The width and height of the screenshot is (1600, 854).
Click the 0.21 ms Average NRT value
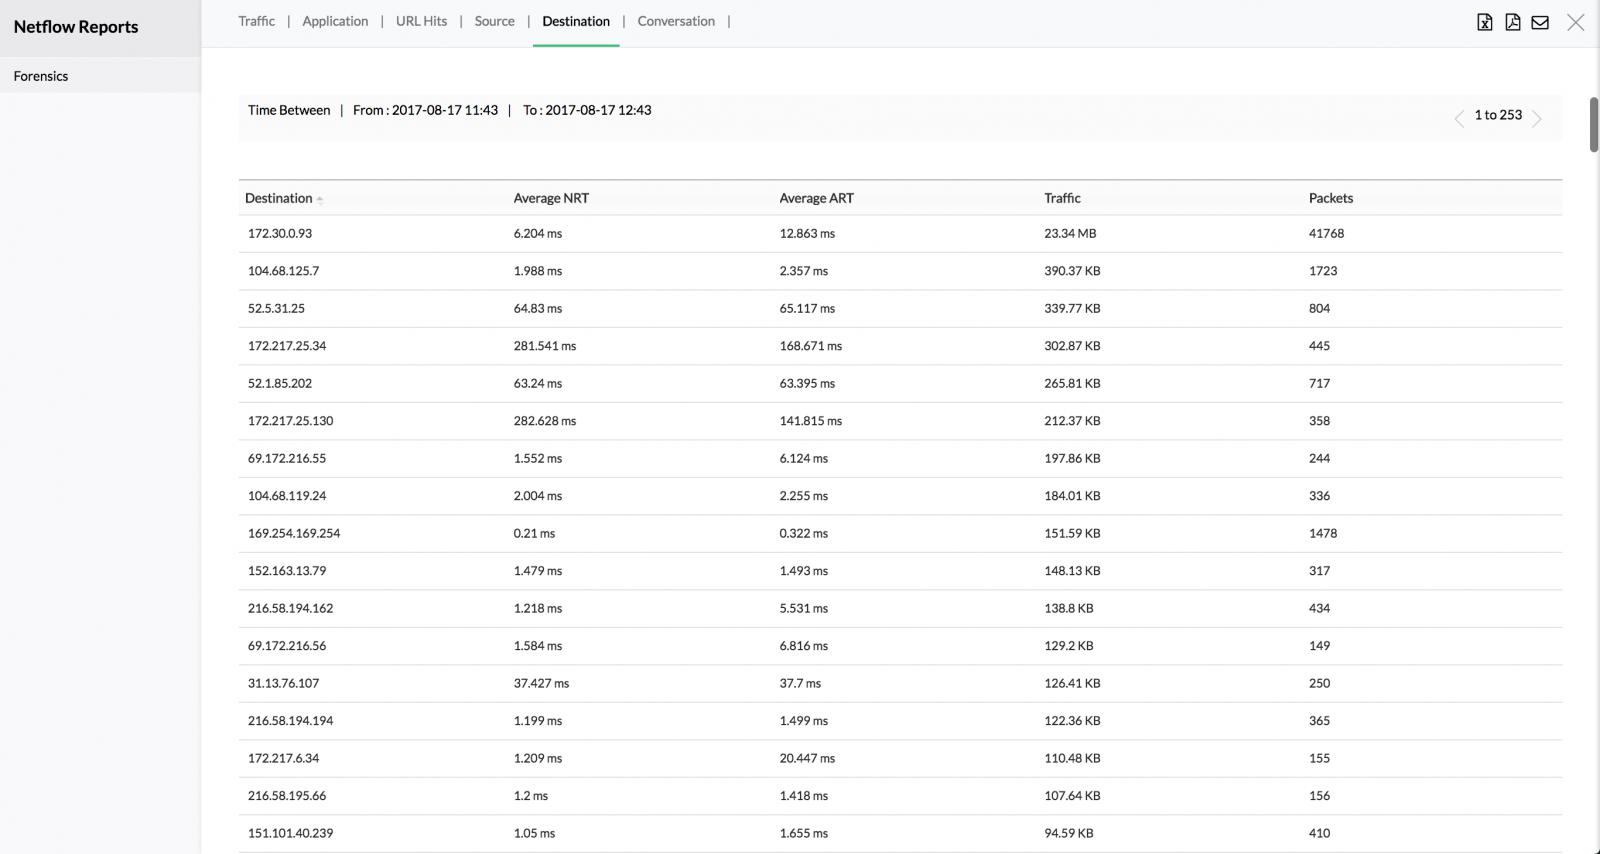[x=534, y=533]
